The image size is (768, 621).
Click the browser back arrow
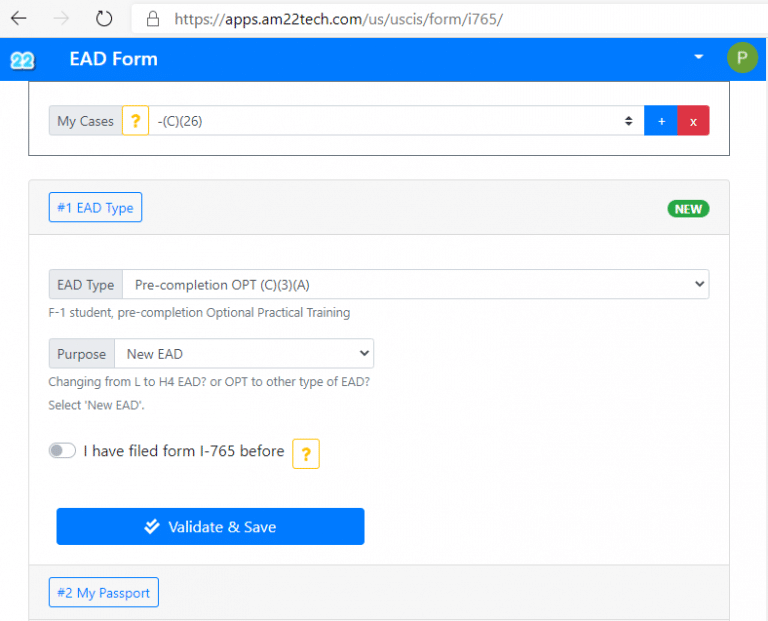point(19,19)
